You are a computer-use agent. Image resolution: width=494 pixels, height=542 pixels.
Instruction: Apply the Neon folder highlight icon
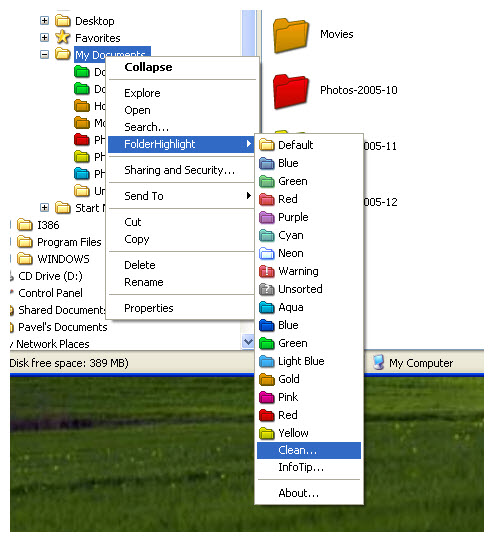[x=267, y=253]
